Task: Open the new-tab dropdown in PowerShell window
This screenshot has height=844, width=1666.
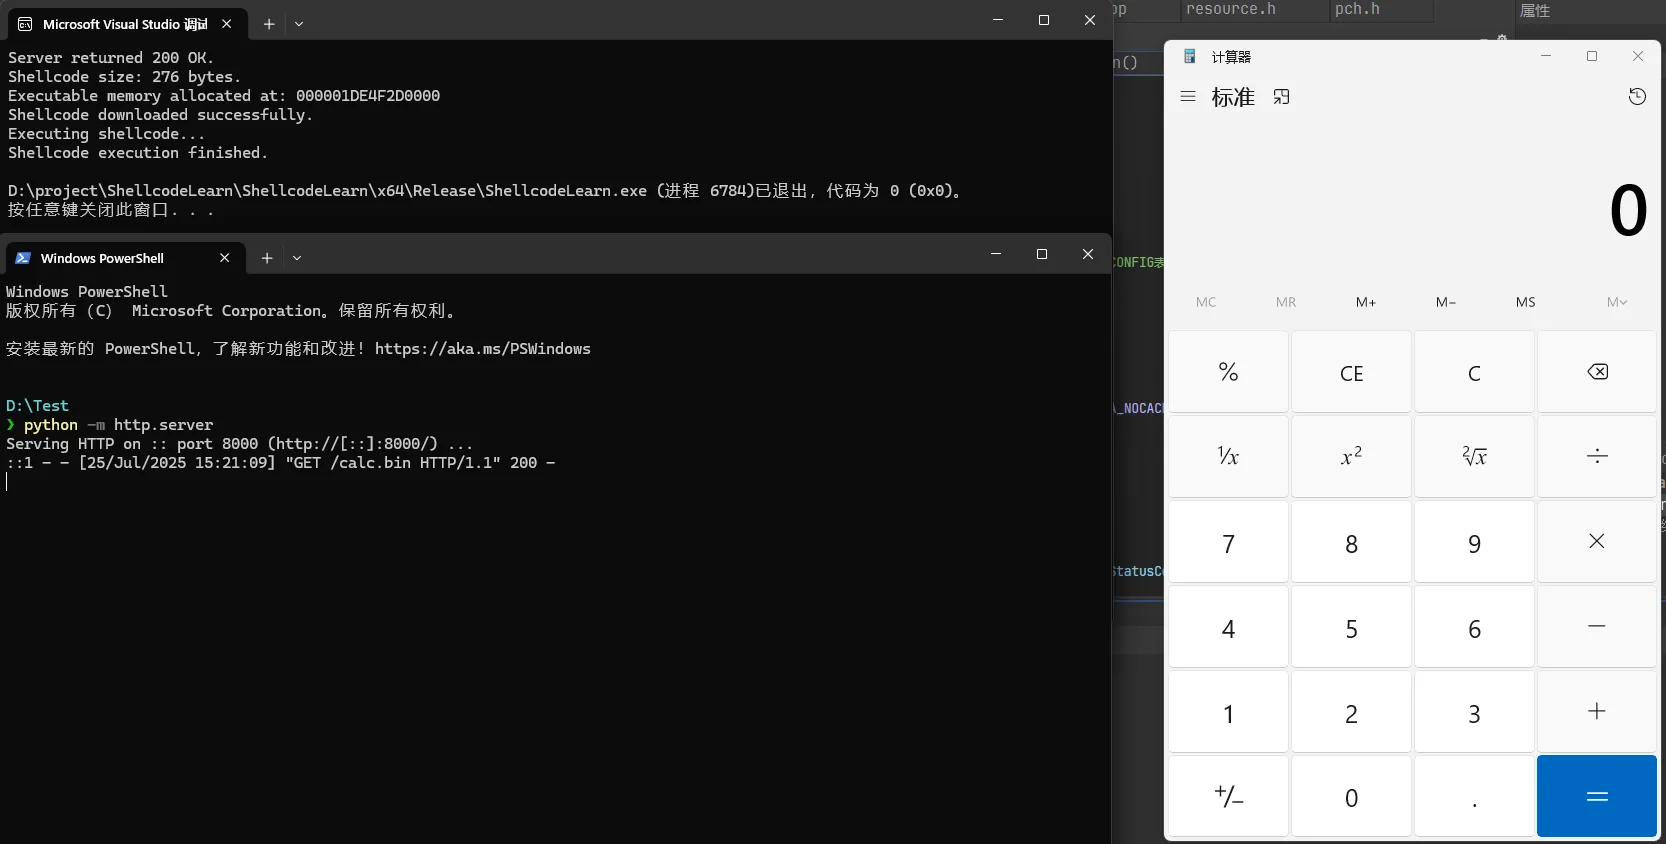Action: pos(297,258)
